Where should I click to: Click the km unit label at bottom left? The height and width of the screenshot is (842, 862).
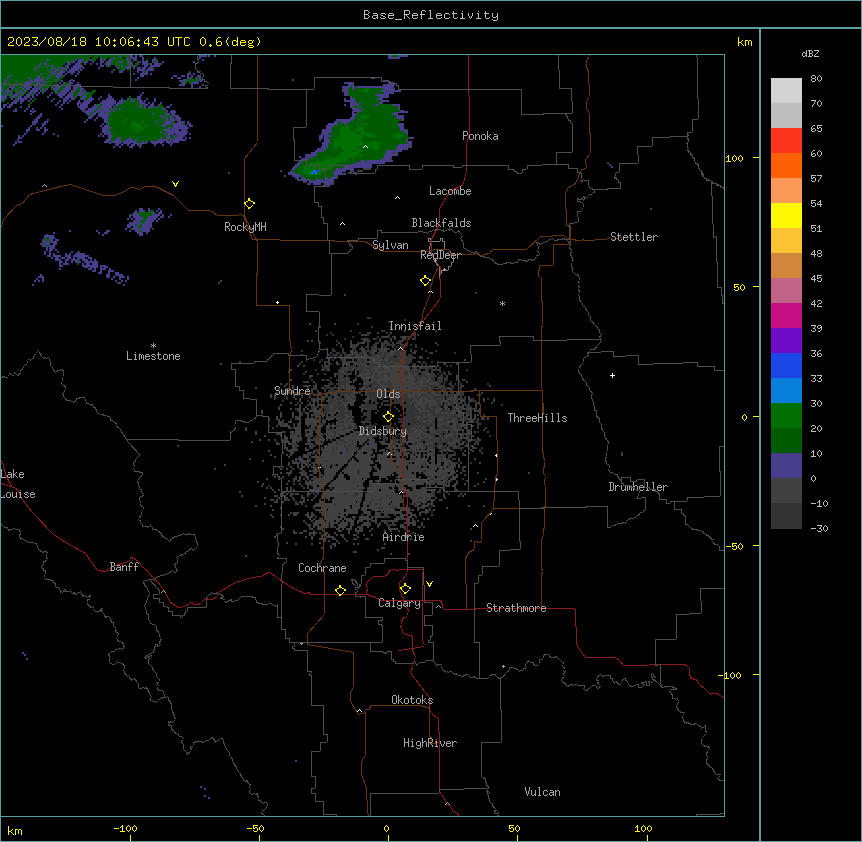point(15,830)
